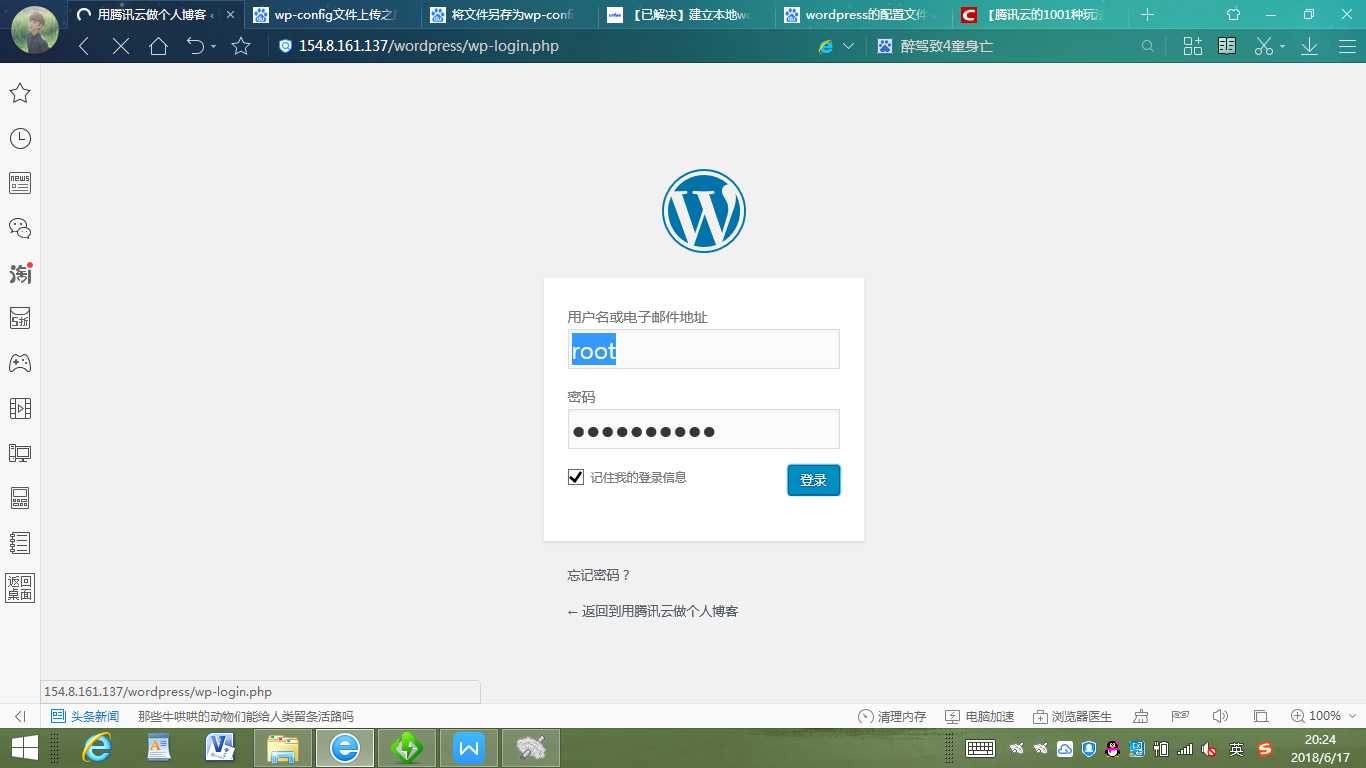The width and height of the screenshot is (1366, 768).
Task: Expand the scissors screenshot dropdown arrow
Action: click(x=1282, y=47)
